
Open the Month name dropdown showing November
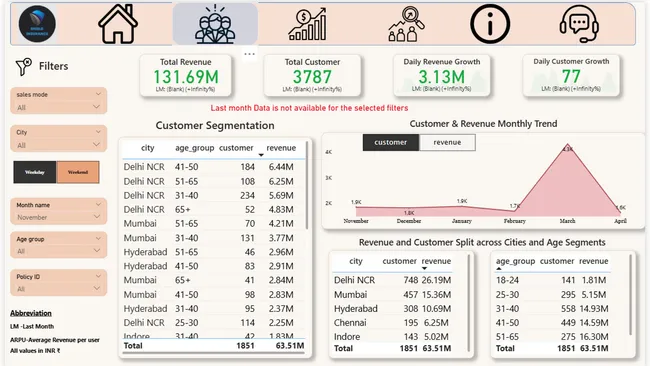coord(58,217)
